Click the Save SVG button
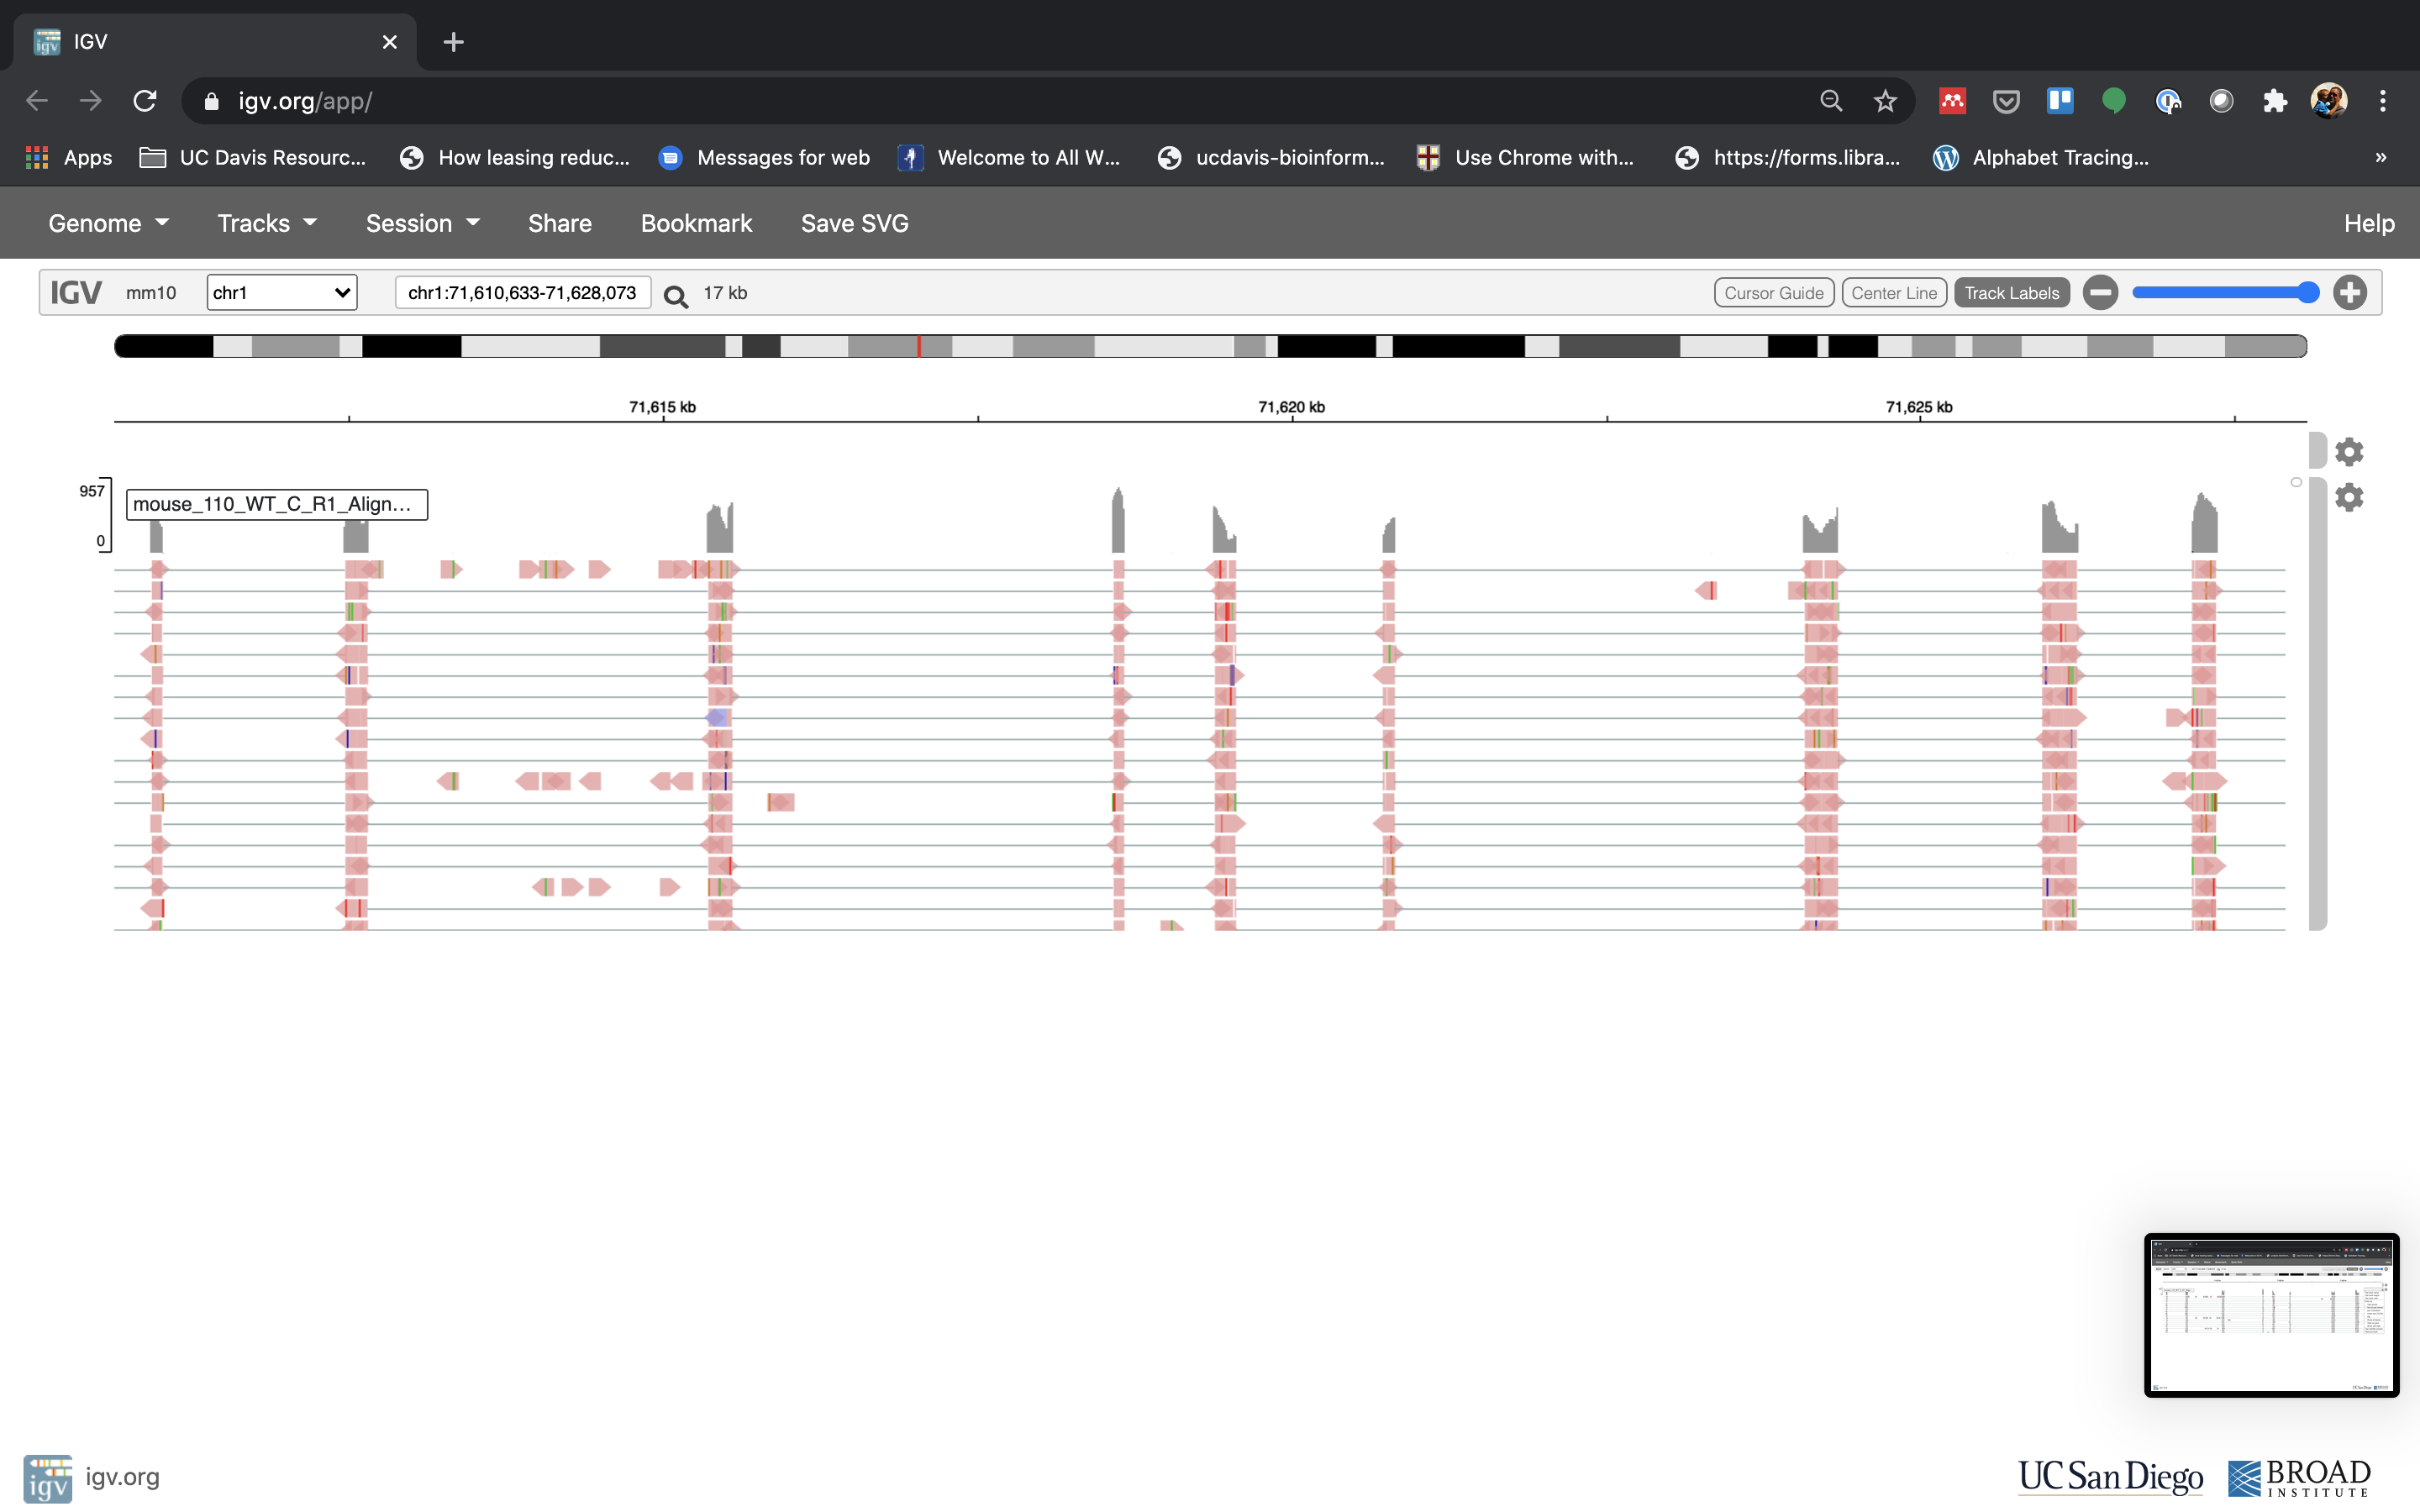 (x=854, y=223)
